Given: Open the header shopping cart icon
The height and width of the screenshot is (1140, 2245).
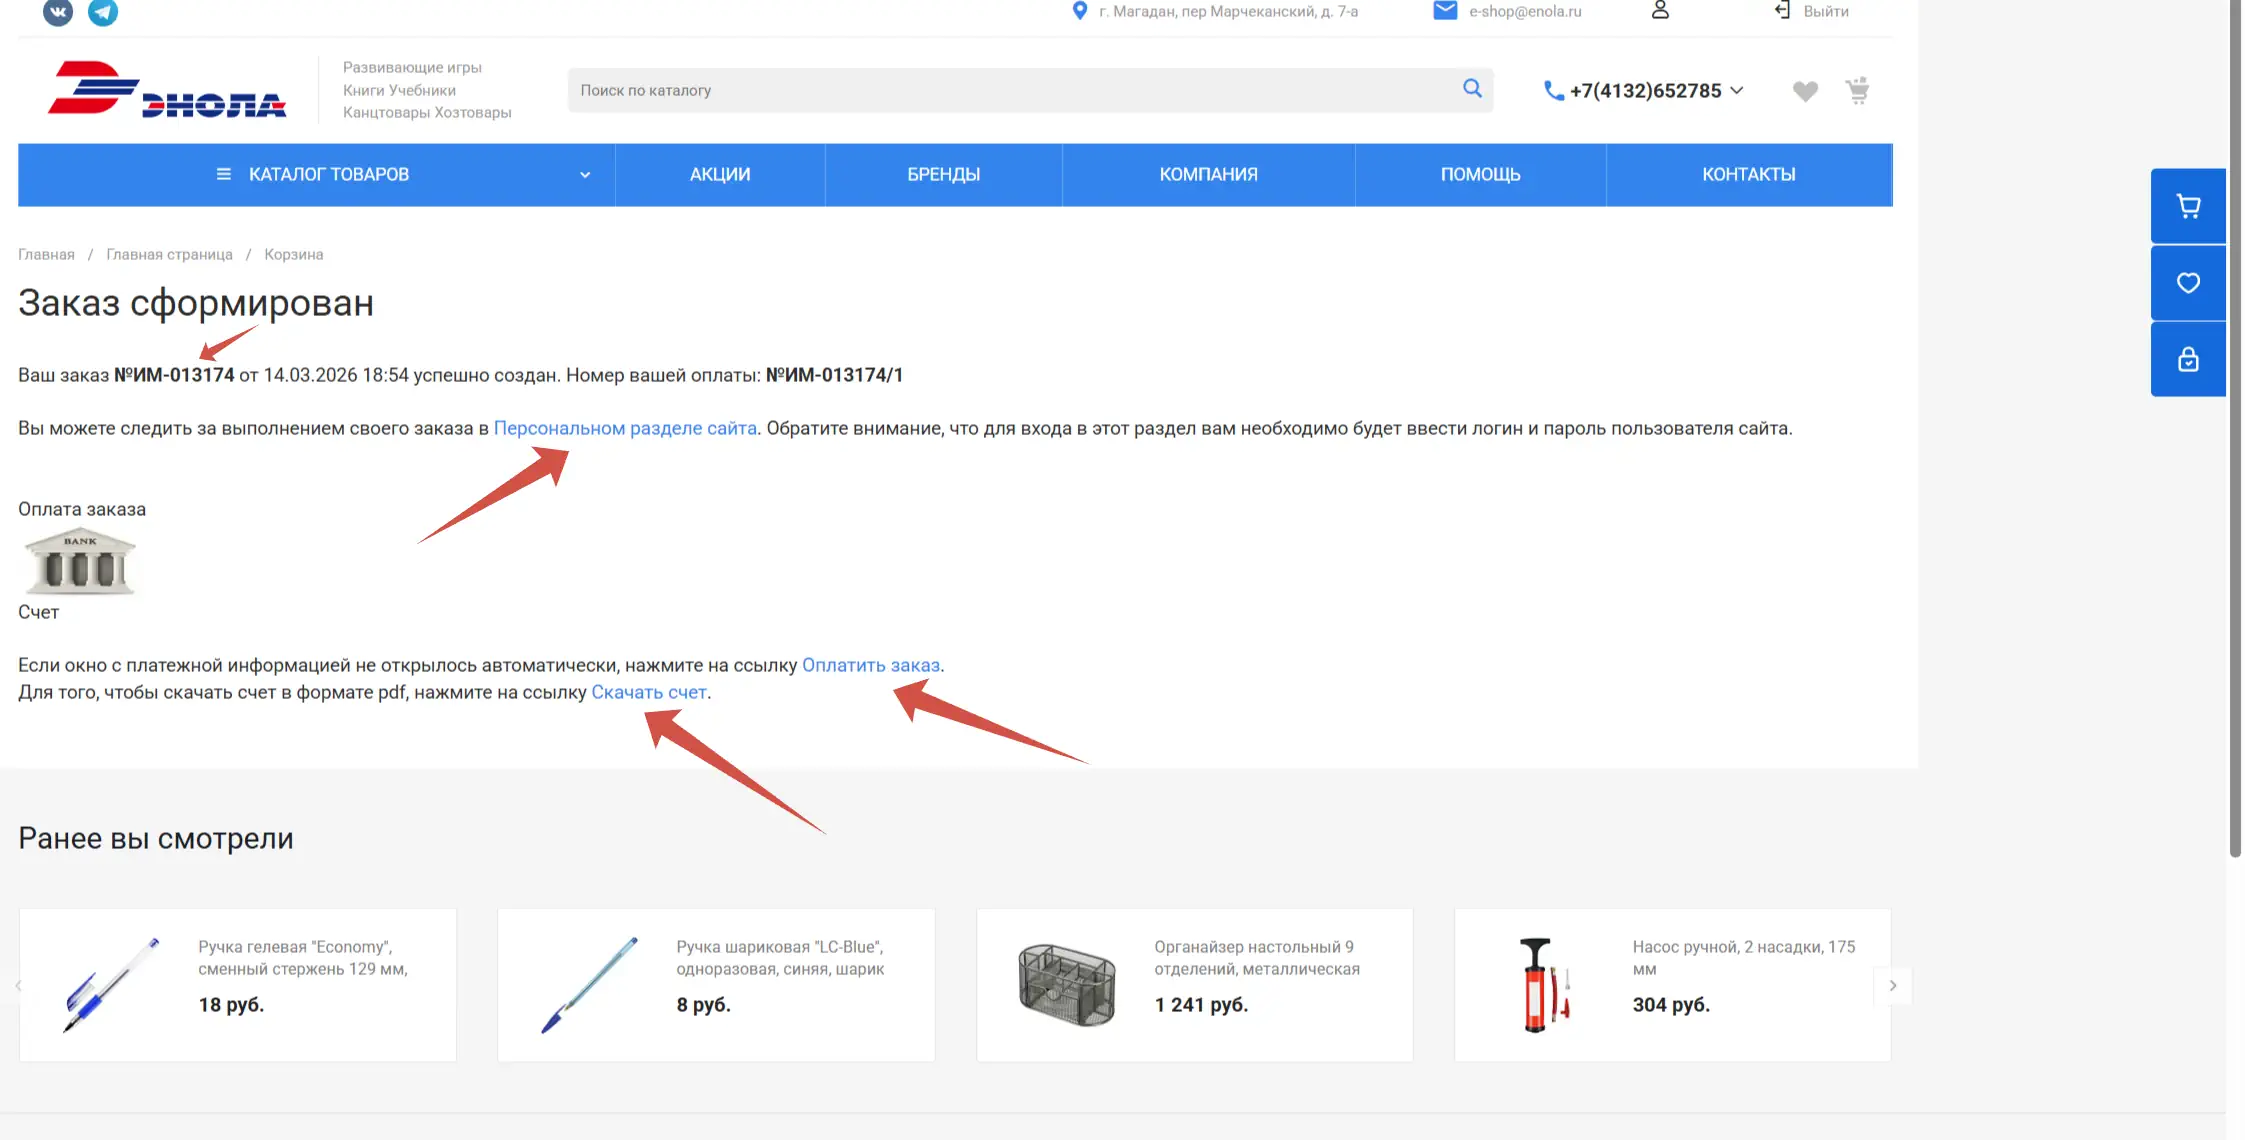Looking at the screenshot, I should pos(1857,91).
